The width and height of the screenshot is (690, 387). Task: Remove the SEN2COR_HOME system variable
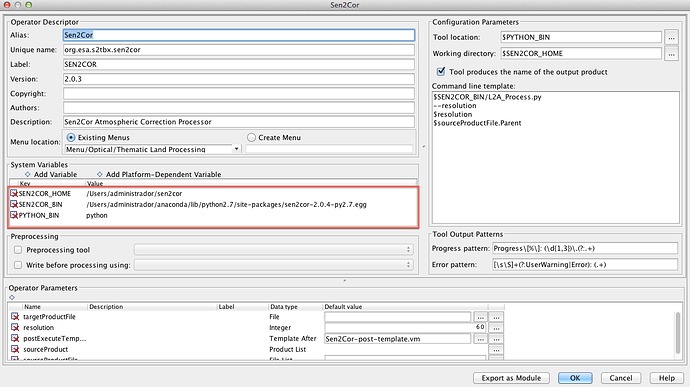pos(14,194)
